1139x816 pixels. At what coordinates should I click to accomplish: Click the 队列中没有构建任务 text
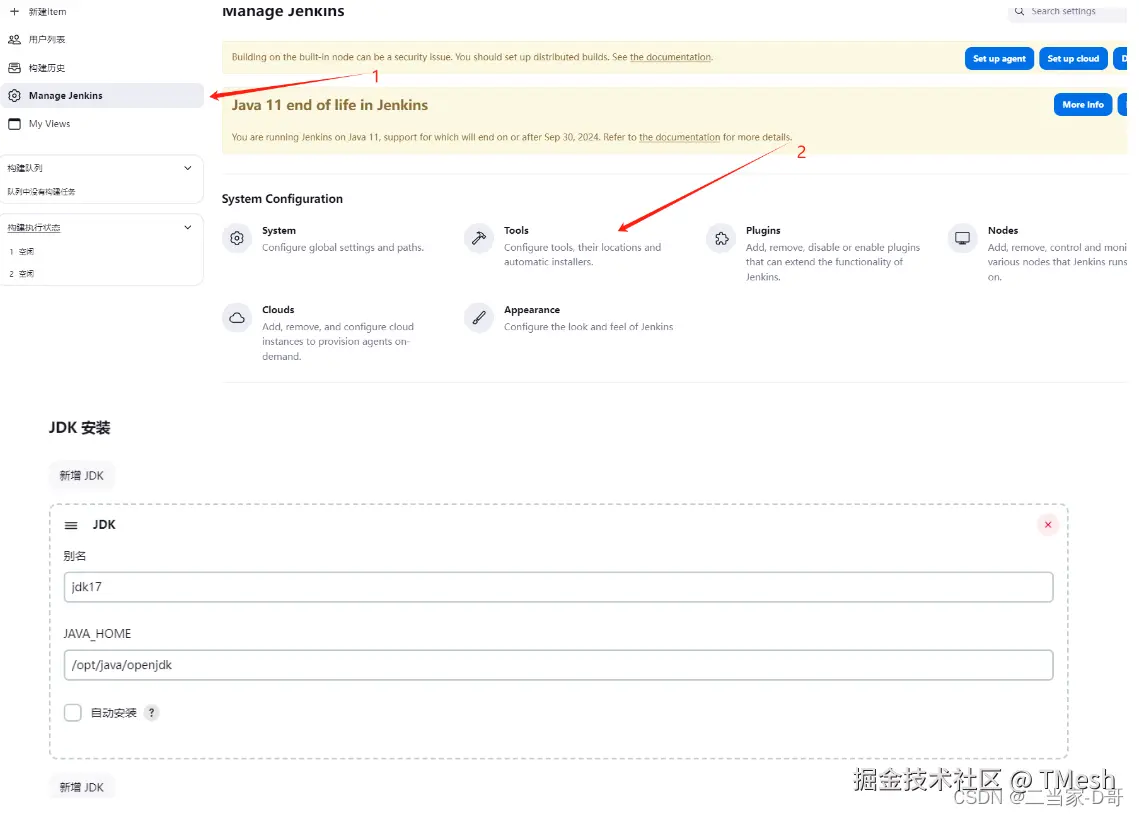pos(41,192)
